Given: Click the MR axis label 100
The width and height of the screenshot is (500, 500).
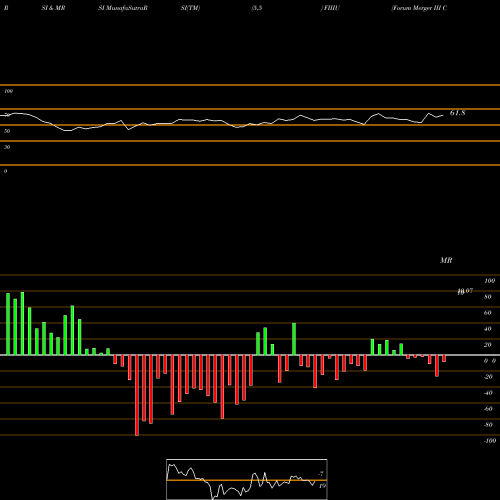Looking at the screenshot, I should (489, 281).
